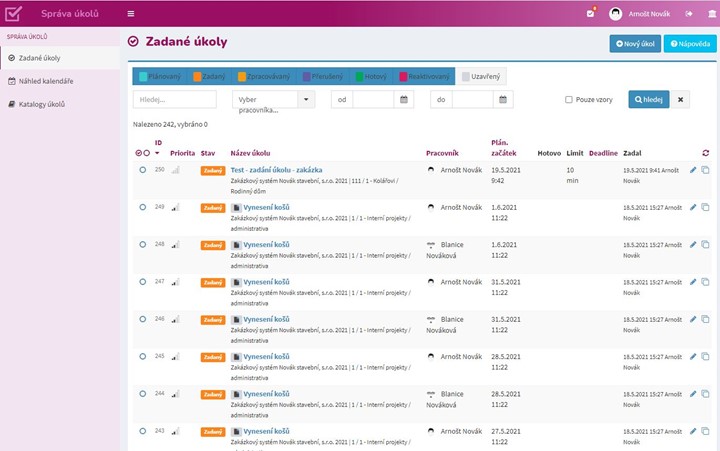720x451 pixels.
Task: Open the 'Vyber pracovníka' dropdown
Action: (x=274, y=100)
